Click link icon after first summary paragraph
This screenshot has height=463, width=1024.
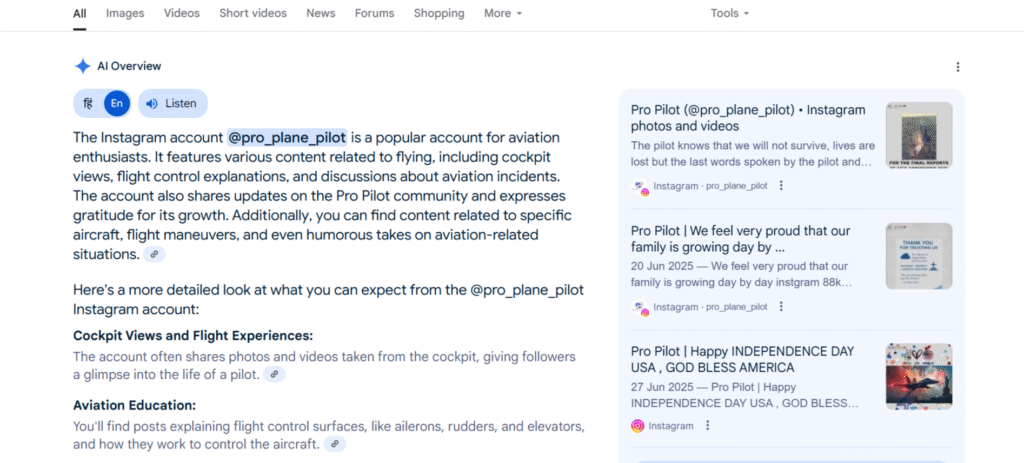[154, 255]
